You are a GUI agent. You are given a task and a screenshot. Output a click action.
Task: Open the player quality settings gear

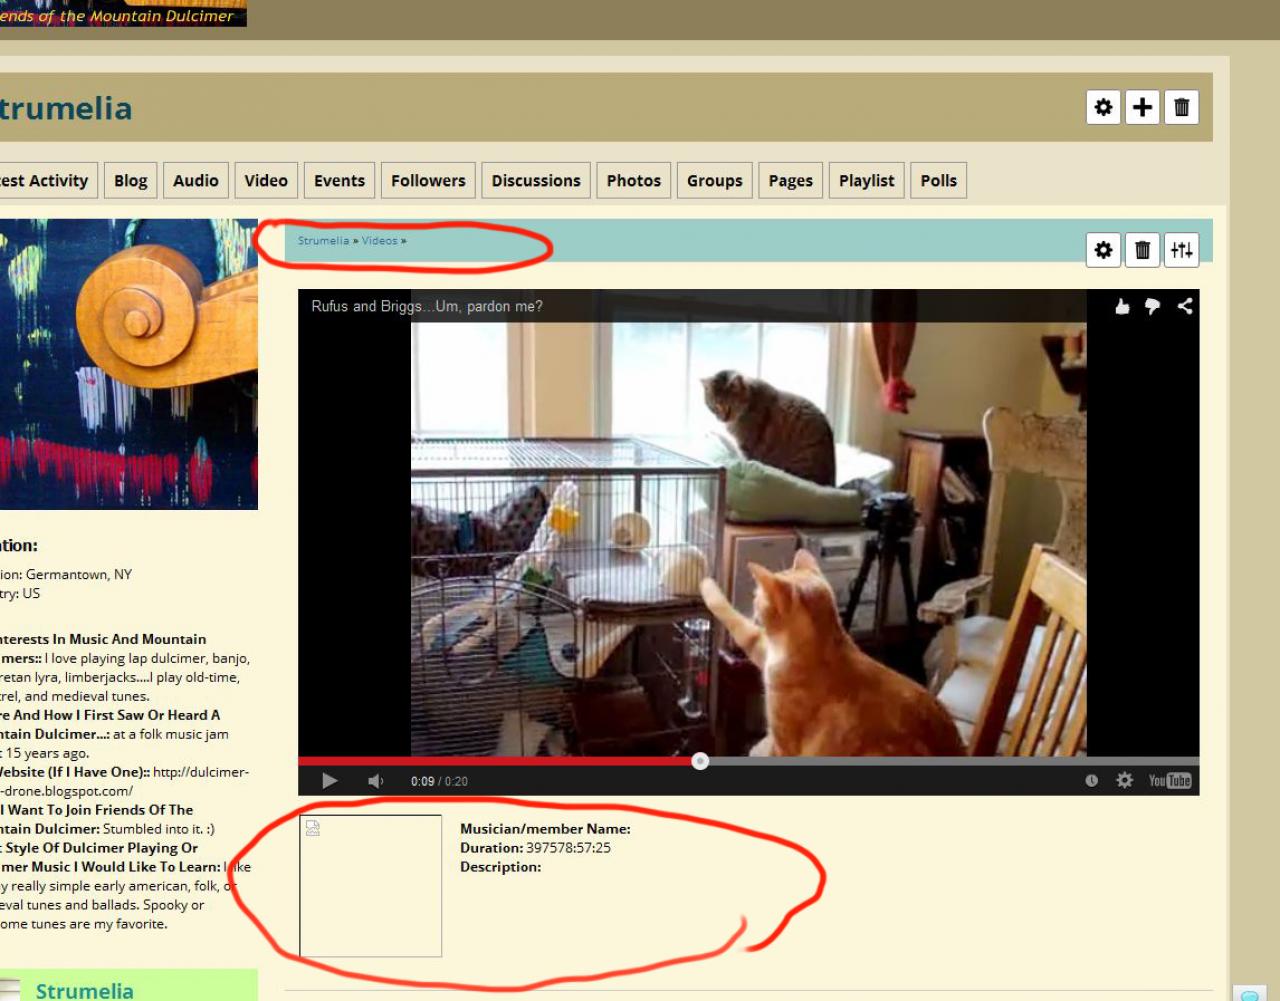coord(1124,780)
